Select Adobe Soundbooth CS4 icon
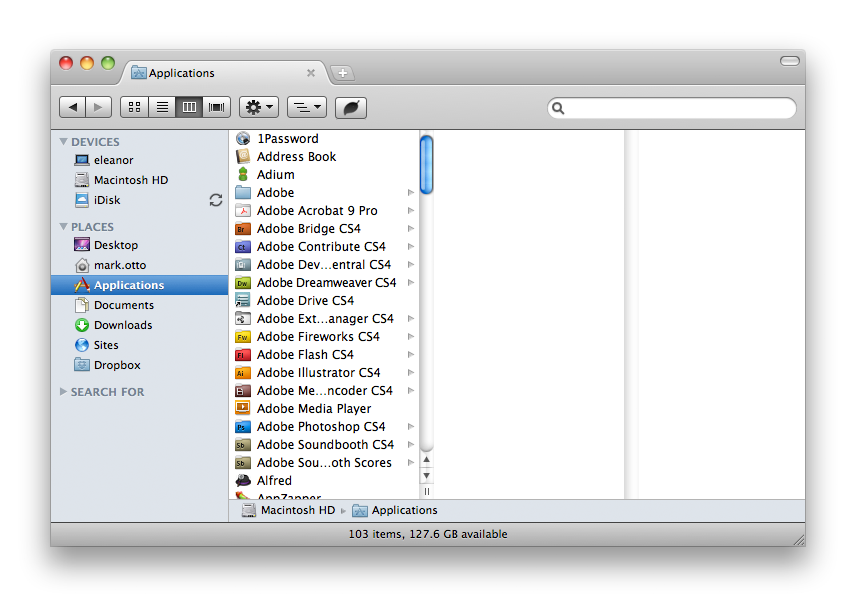This screenshot has height=597, width=856. 243,445
